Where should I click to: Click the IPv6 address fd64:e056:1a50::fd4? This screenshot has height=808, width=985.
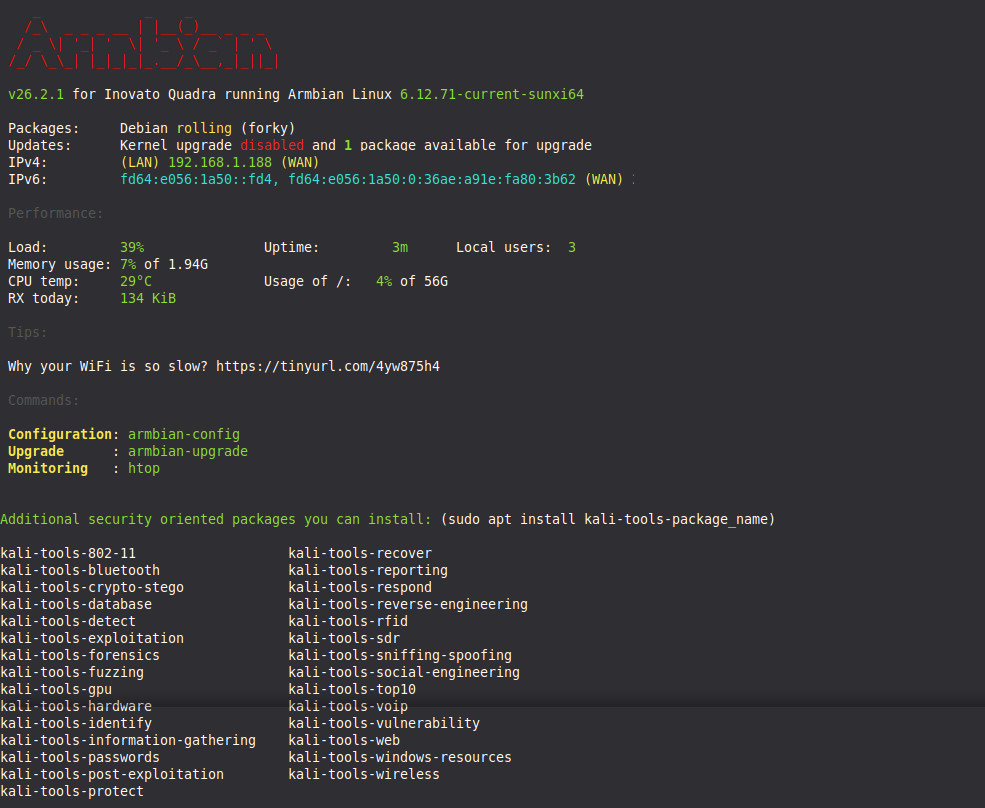pos(196,179)
